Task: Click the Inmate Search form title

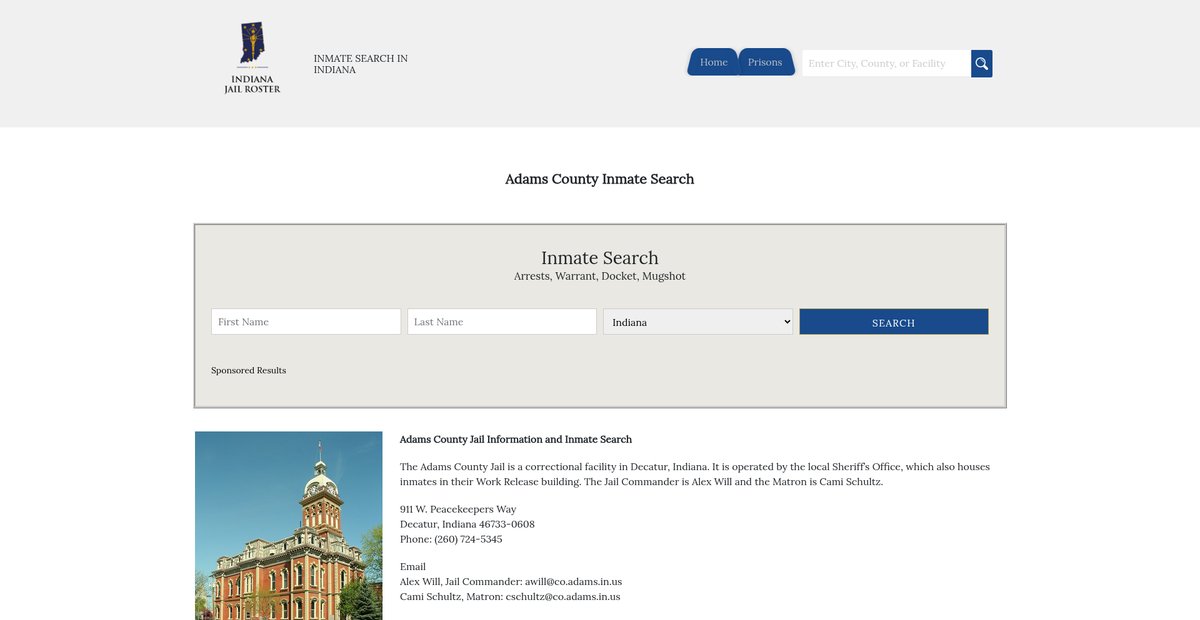Action: [x=599, y=258]
